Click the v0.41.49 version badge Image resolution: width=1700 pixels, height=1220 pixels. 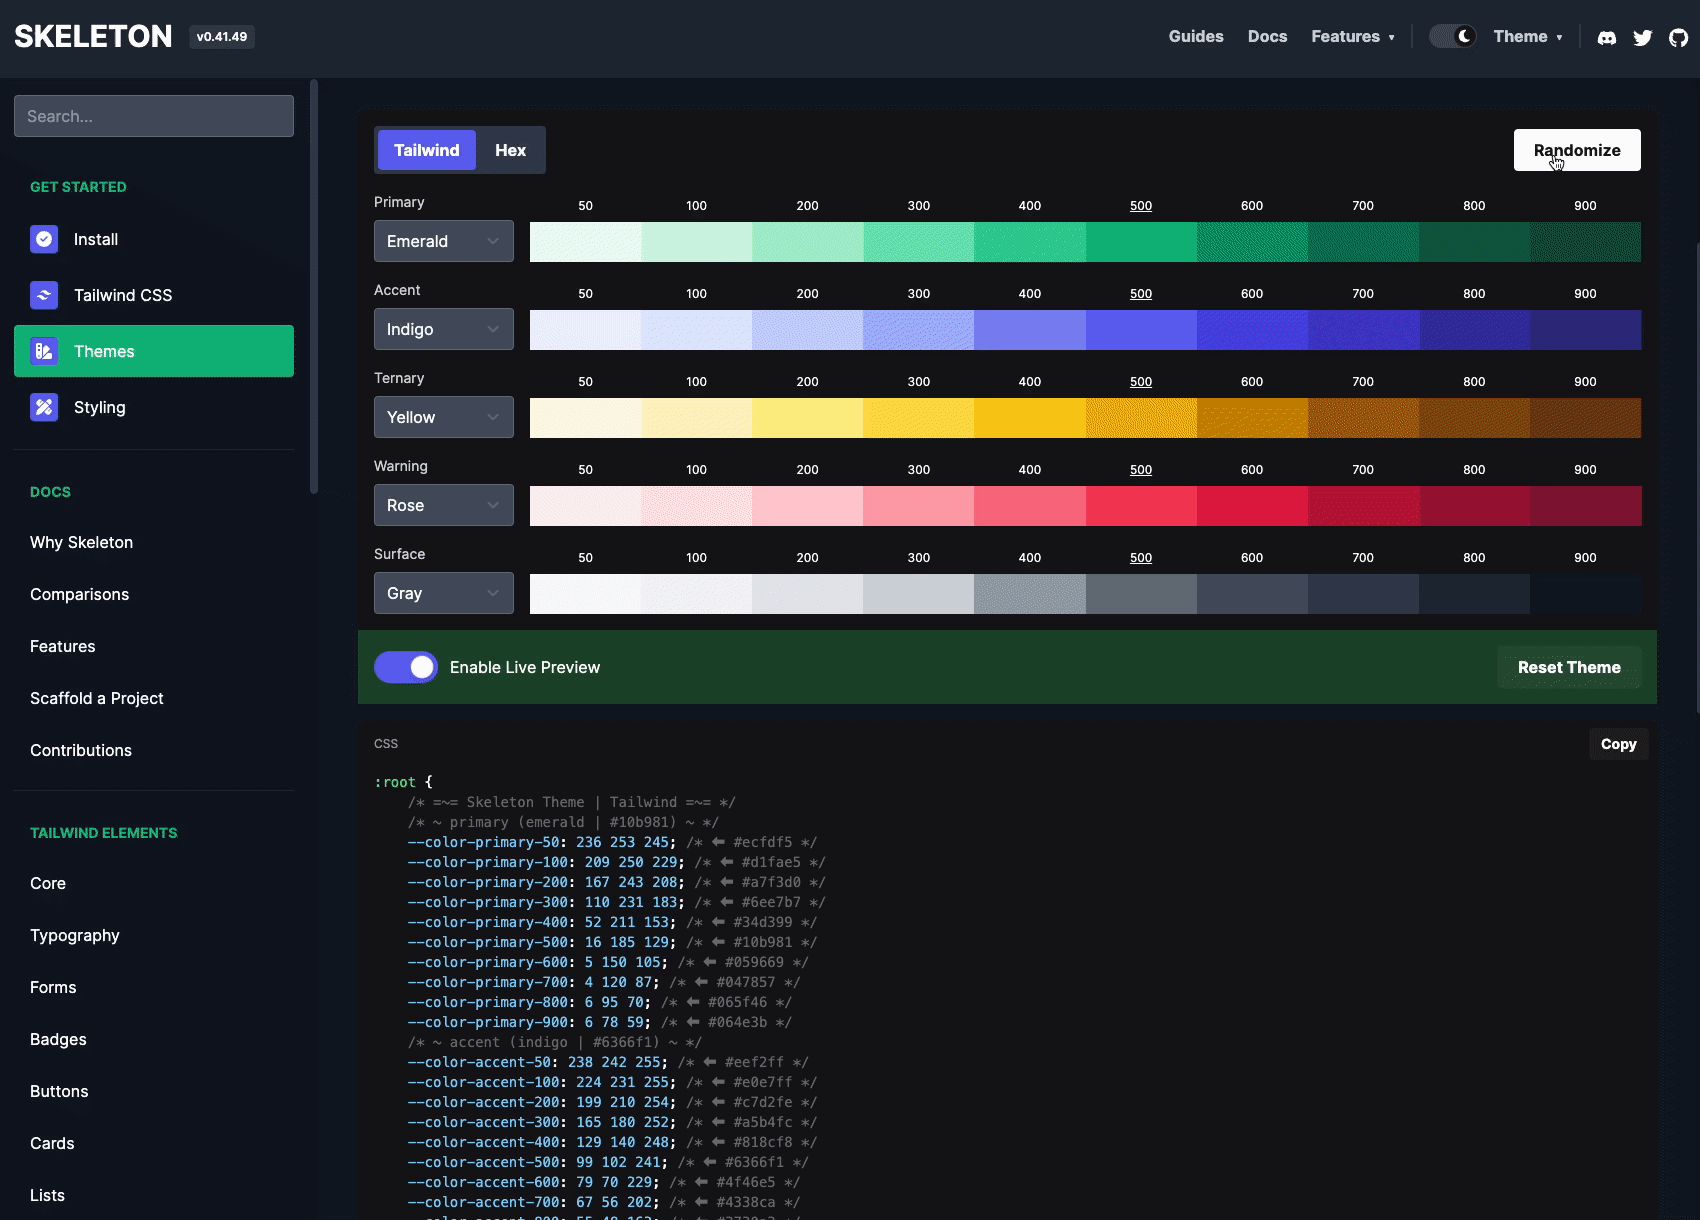pyautogui.click(x=222, y=37)
